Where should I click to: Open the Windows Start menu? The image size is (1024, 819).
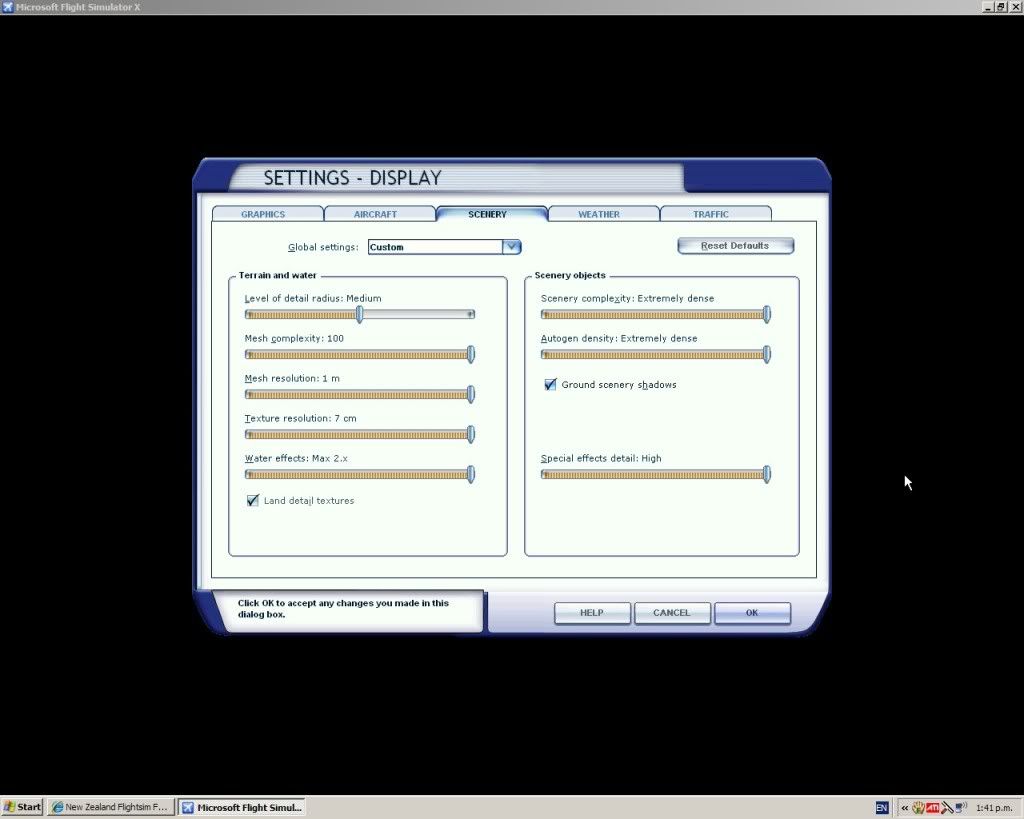point(22,807)
